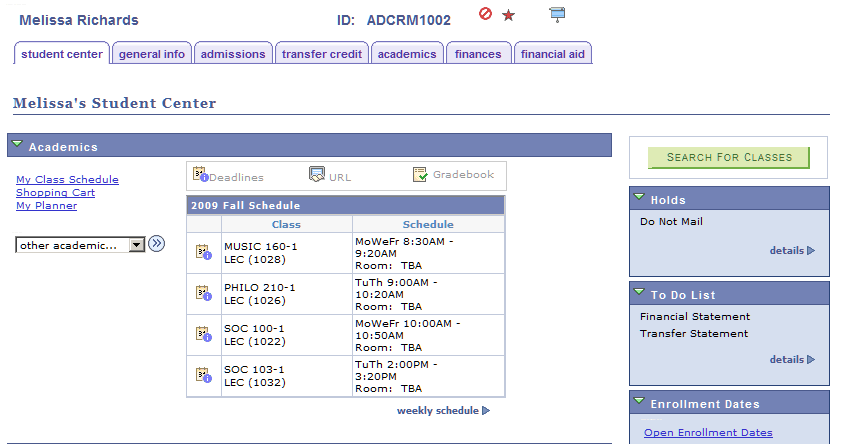Click TuTh 2:00PM - 3:20PM schedule cell
842x444 pixels.
click(x=429, y=376)
